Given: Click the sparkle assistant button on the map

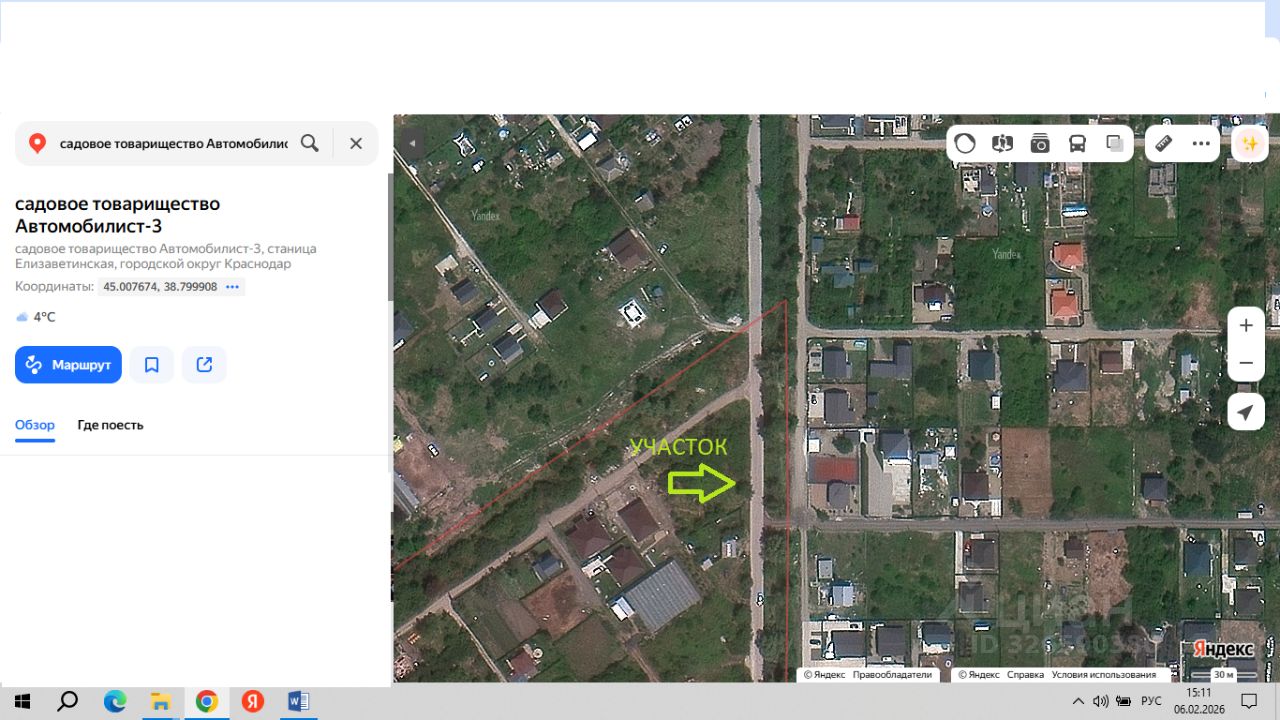Looking at the screenshot, I should [1249, 143].
